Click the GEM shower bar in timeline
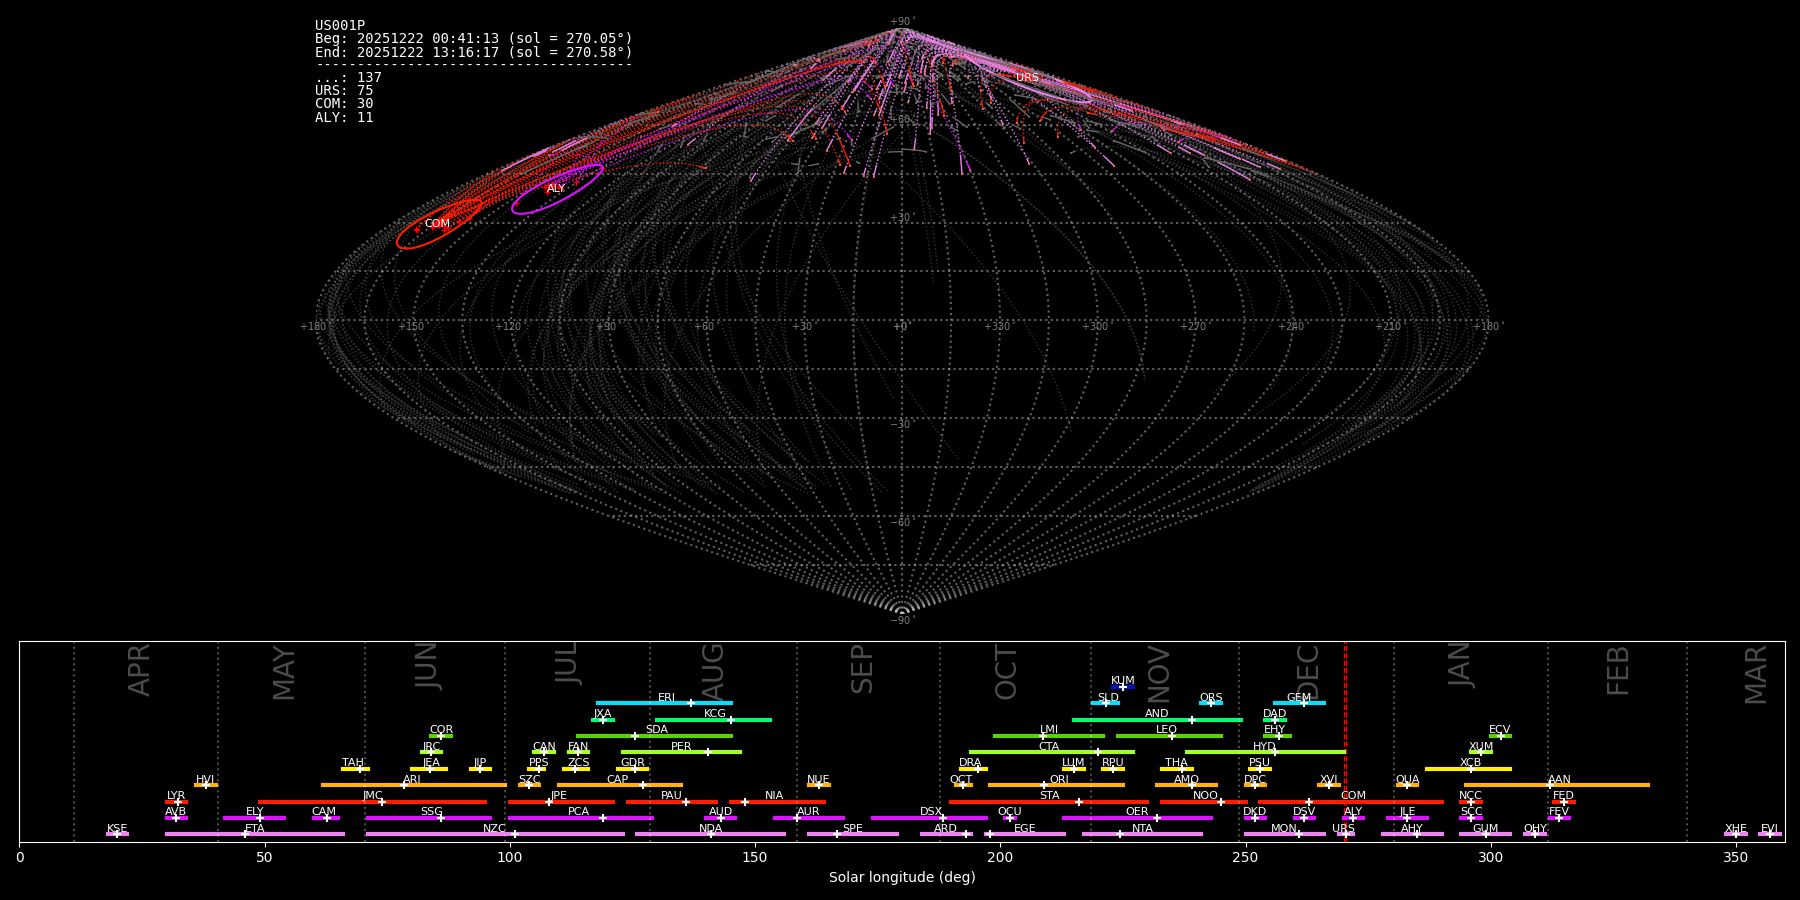This screenshot has height=900, width=1800. pyautogui.click(x=1299, y=703)
